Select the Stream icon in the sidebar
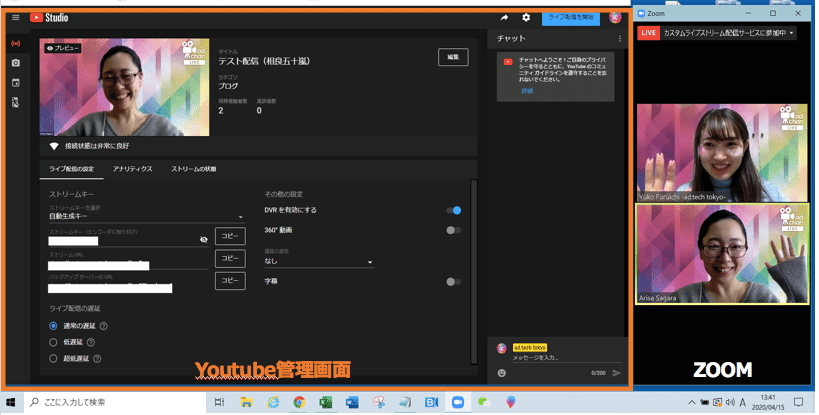 pyautogui.click(x=16, y=43)
